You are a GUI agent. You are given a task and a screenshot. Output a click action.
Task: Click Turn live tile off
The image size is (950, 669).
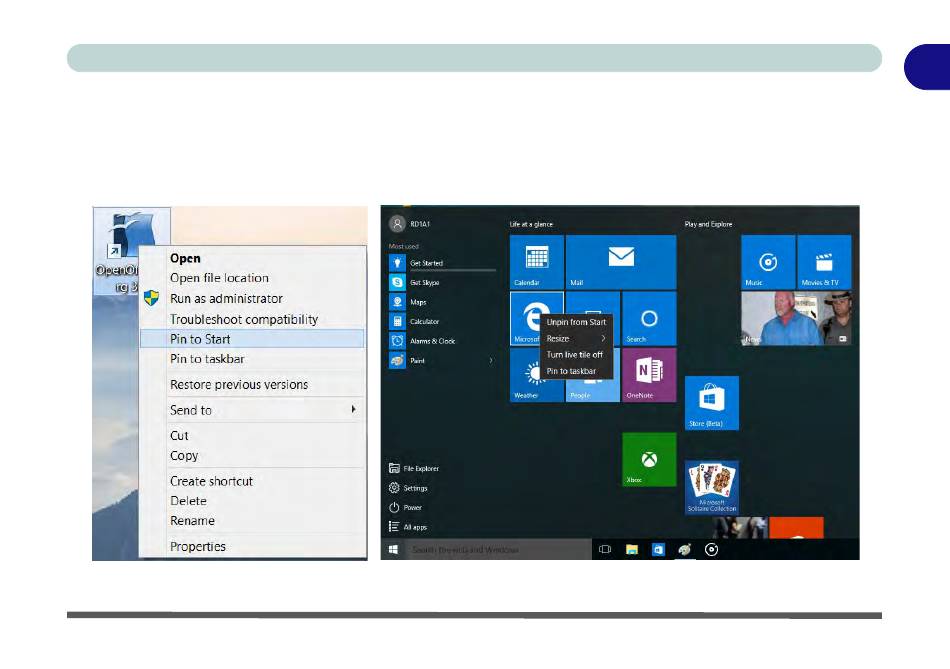(576, 355)
